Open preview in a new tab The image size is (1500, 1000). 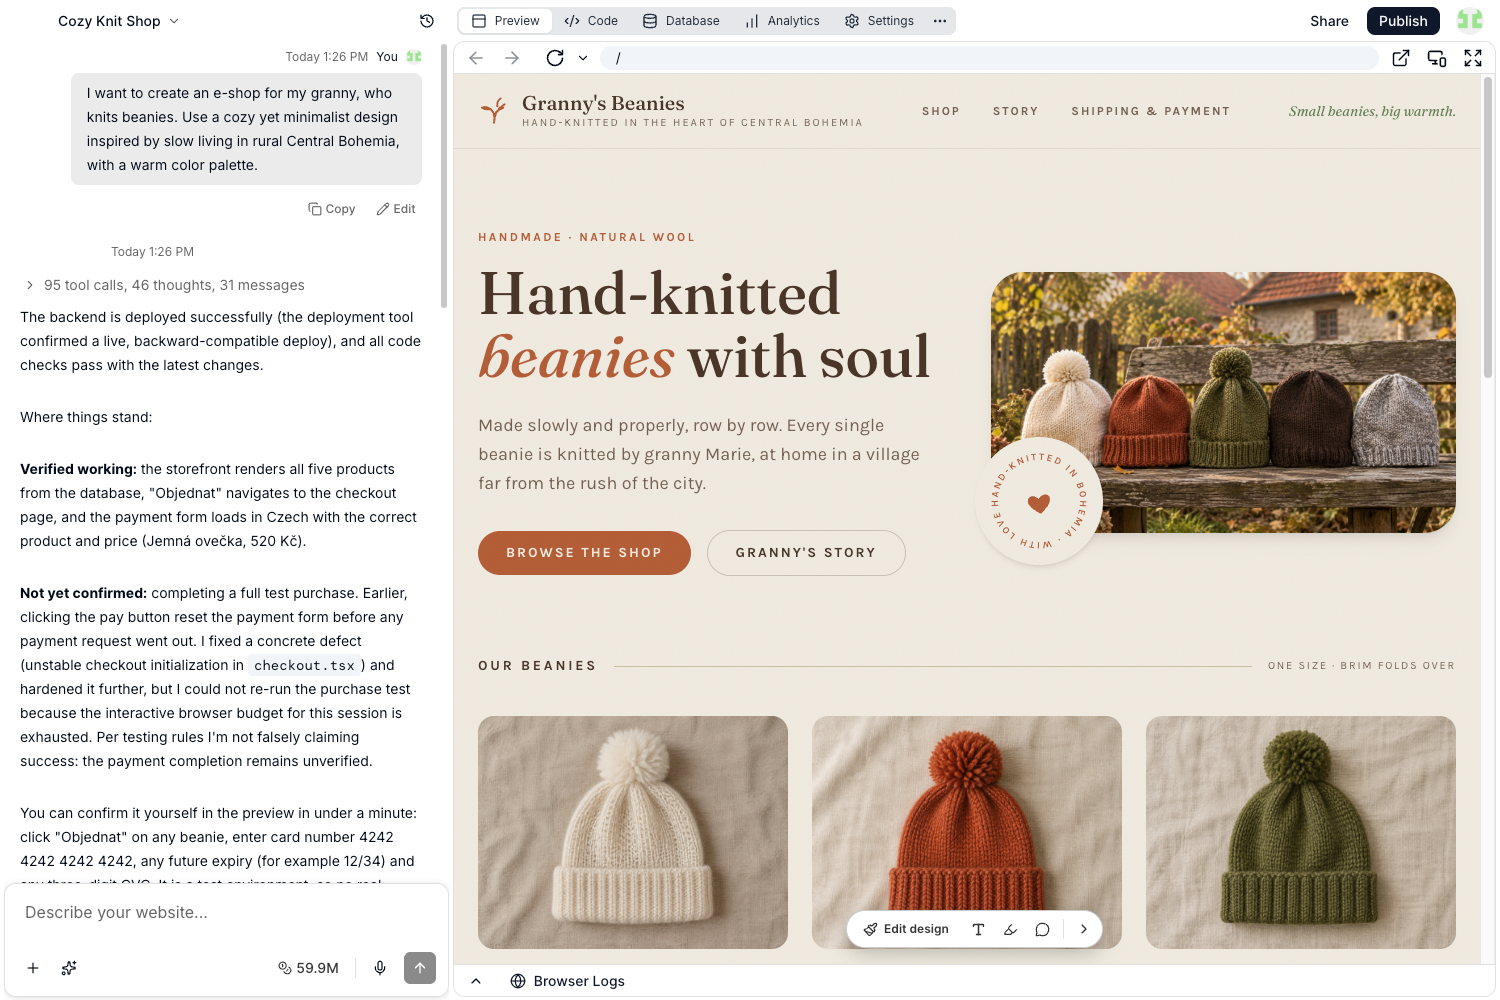[1401, 58]
